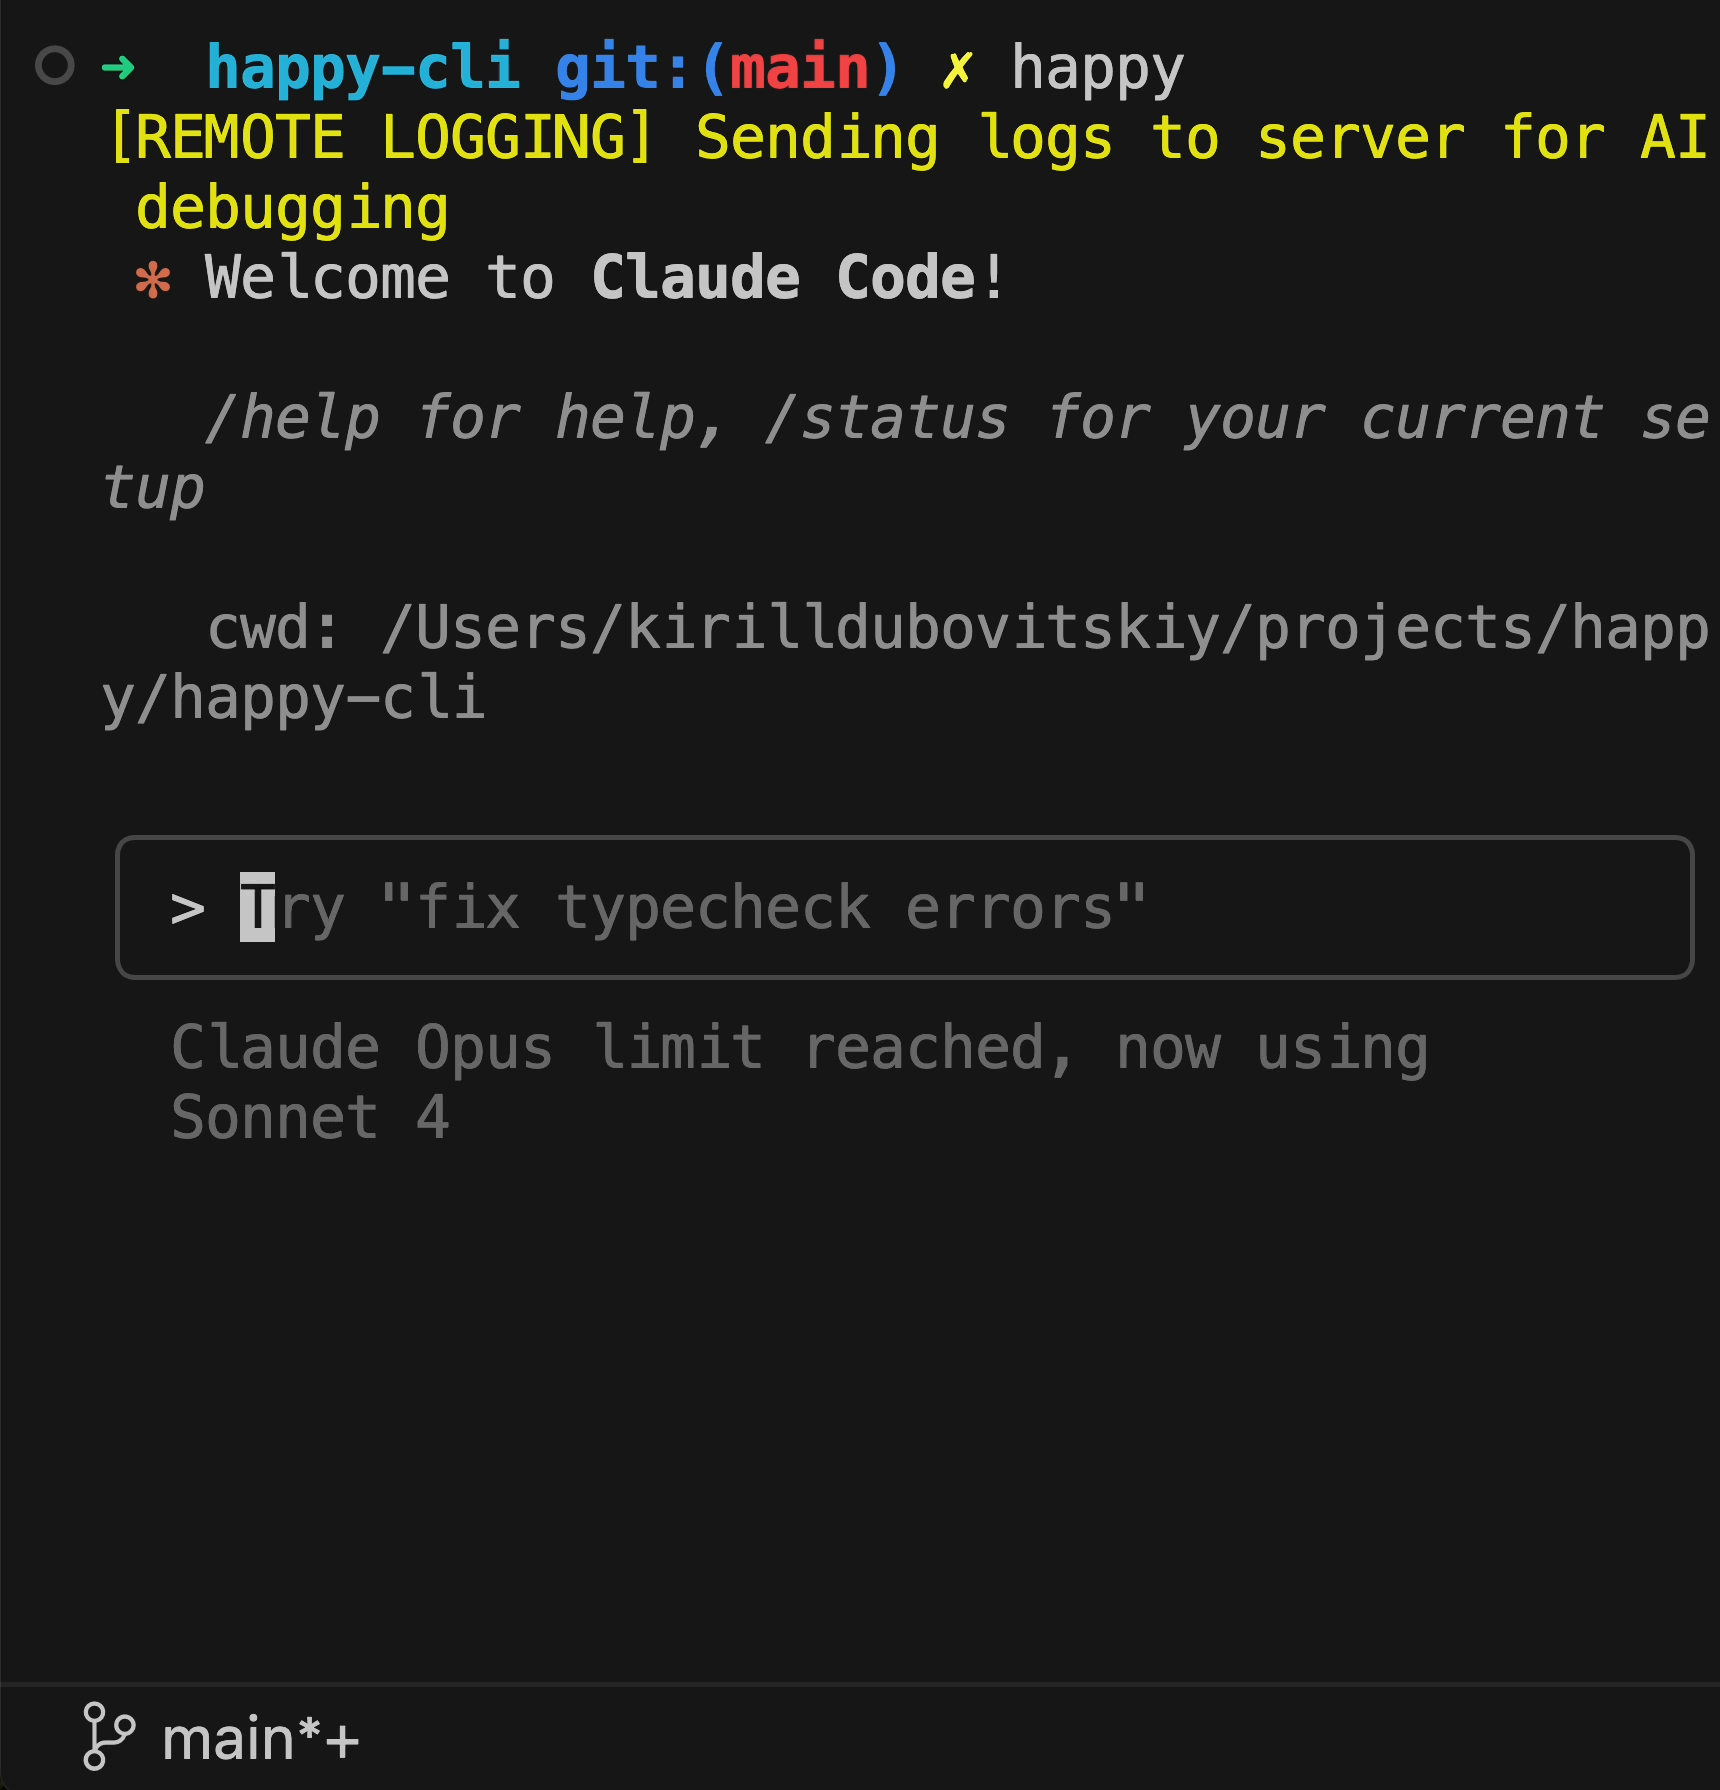Click the [REMOTE LOGGING] warning label

click(x=380, y=138)
